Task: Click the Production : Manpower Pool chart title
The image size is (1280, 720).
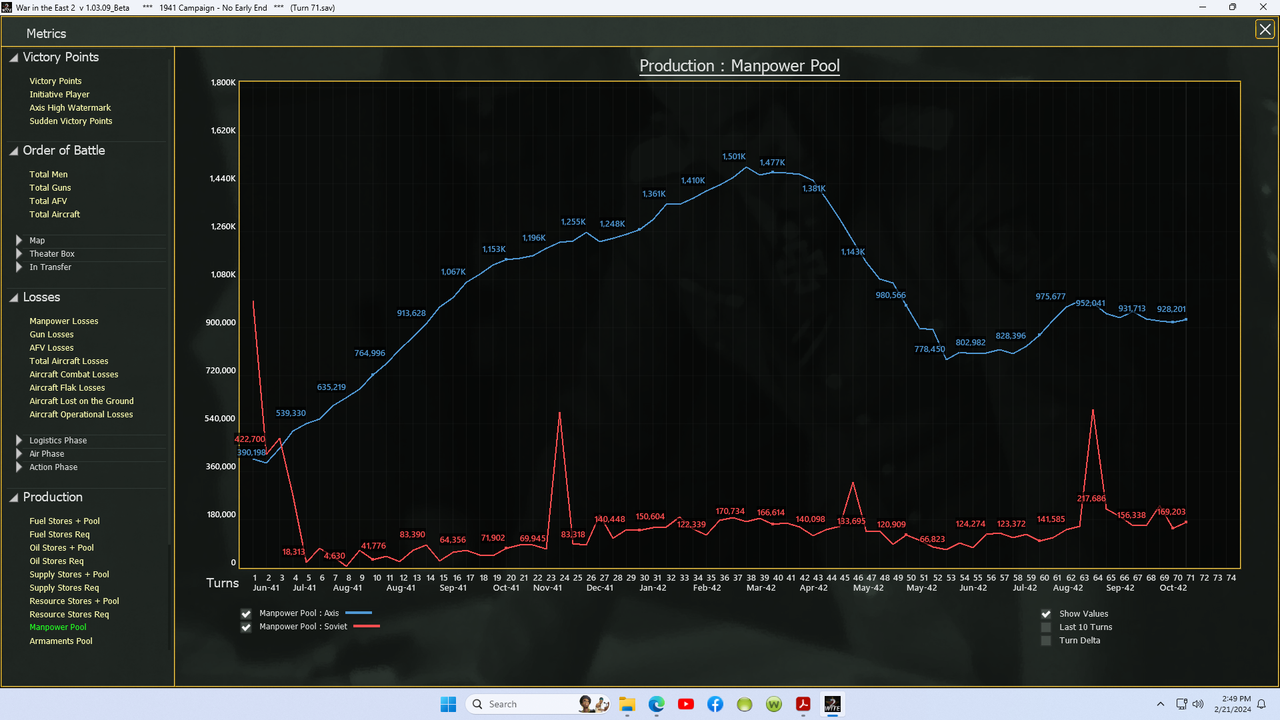Action: [x=740, y=67]
